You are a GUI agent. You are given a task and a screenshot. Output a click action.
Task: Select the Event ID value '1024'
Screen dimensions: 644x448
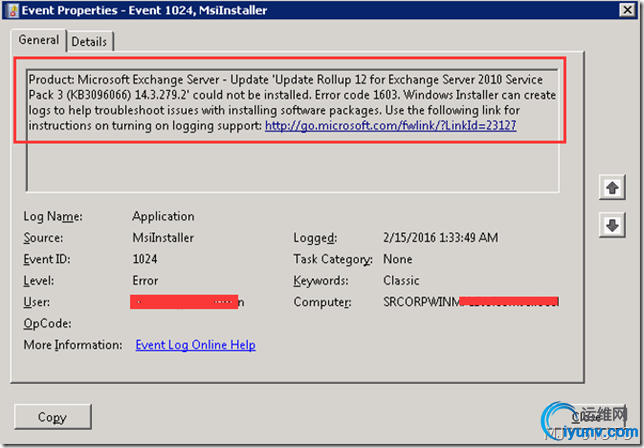point(145,259)
